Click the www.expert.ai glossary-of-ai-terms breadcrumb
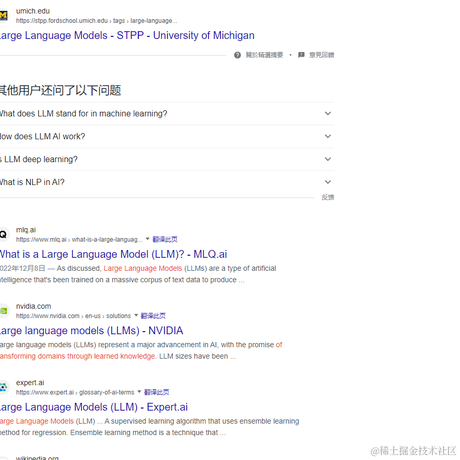The width and height of the screenshot is (460, 460). tap(75, 392)
